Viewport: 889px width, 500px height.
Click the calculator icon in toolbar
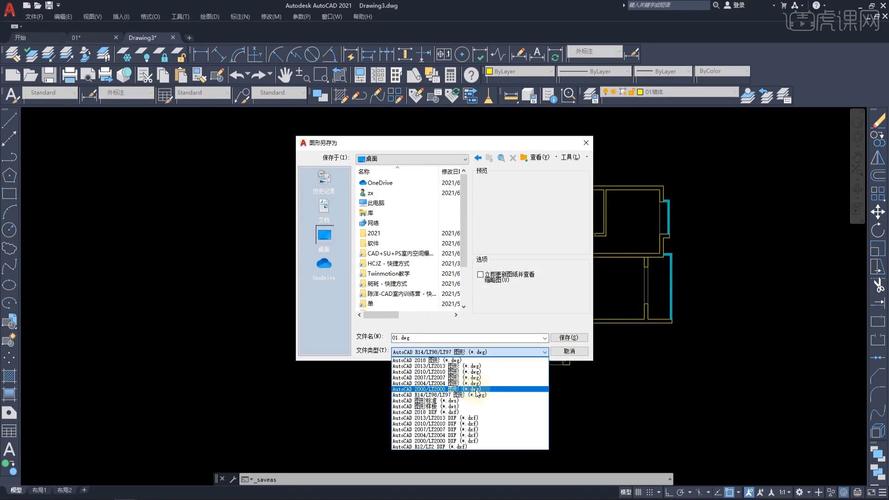coord(451,75)
